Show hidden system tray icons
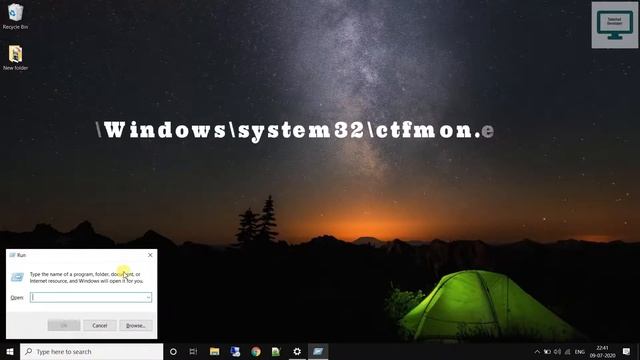Image resolution: width=640 pixels, height=360 pixels. [537, 352]
